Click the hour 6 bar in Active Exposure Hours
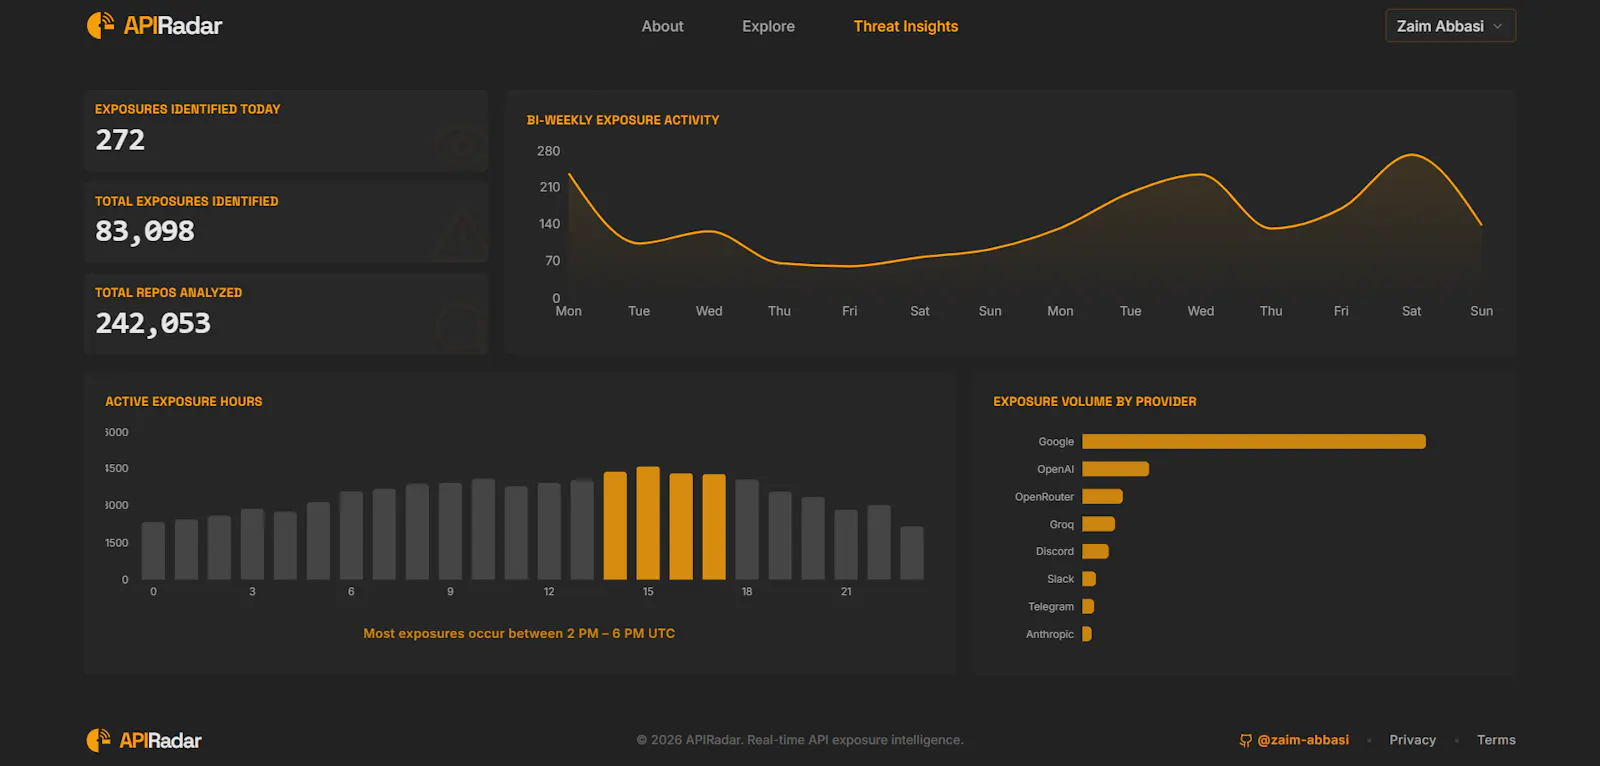This screenshot has height=766, width=1600. tap(351, 536)
